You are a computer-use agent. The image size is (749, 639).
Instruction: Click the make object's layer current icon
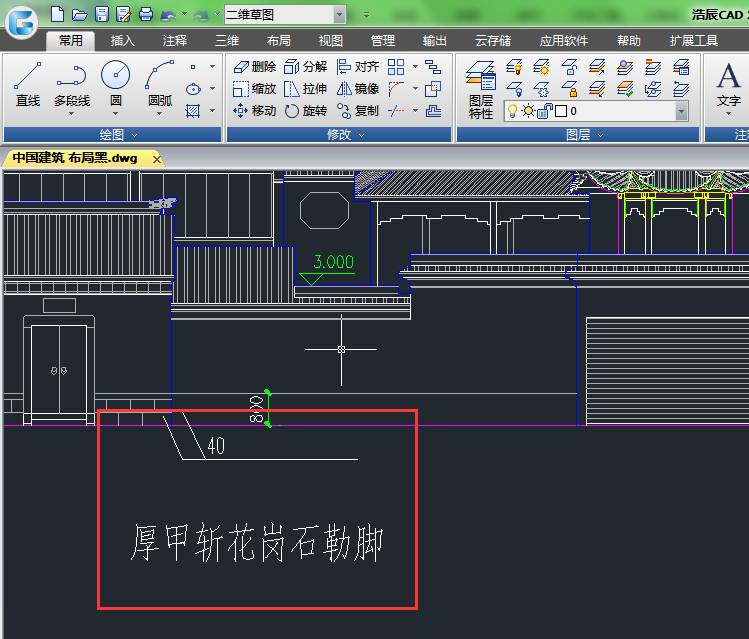[625, 67]
